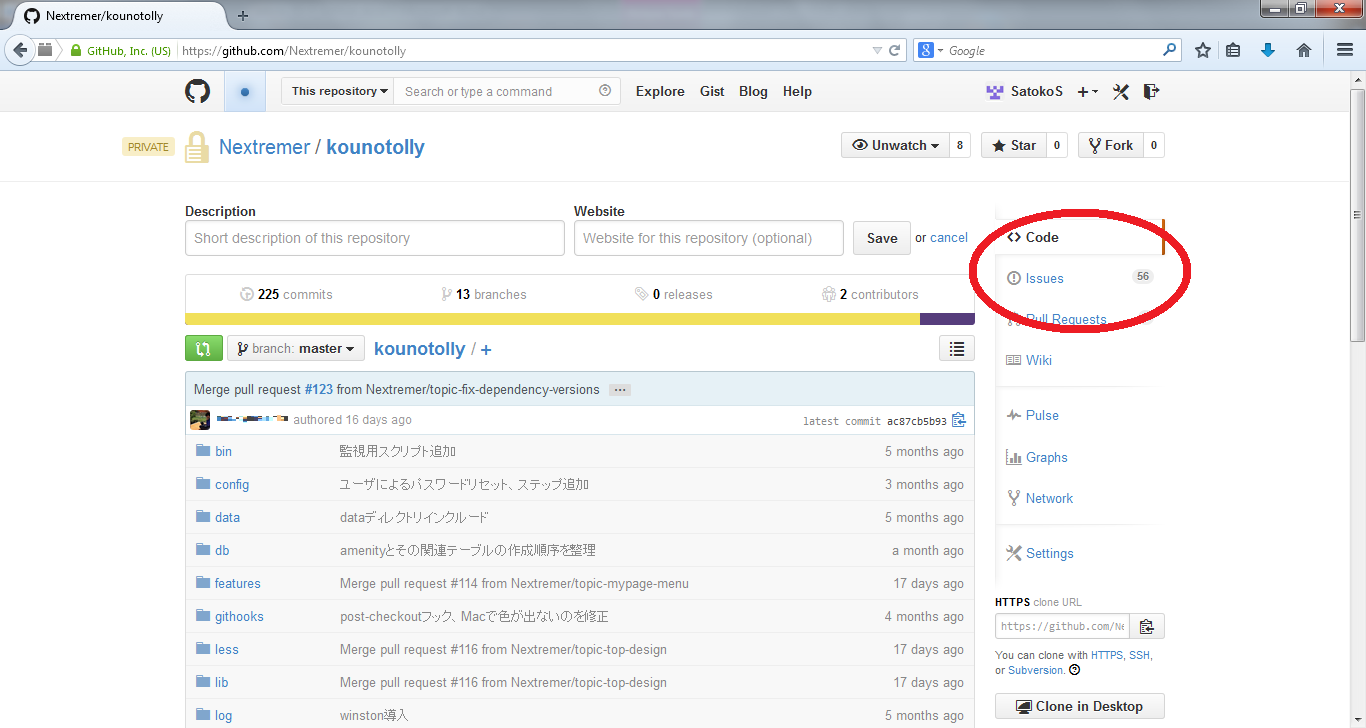1366x728 pixels.
Task: Open Gist in the top navigation
Action: click(712, 91)
